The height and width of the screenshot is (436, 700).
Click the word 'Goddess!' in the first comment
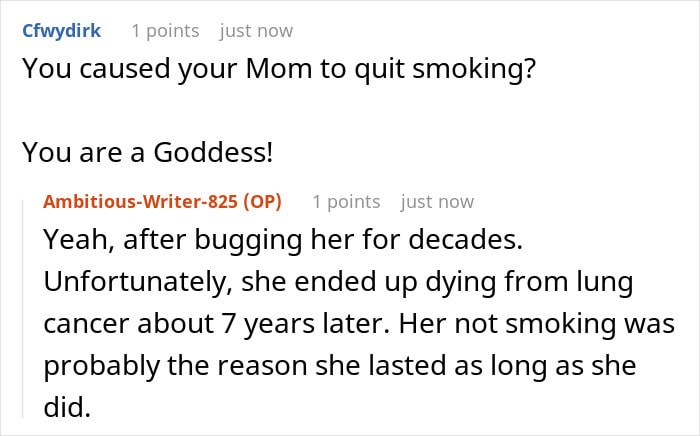coord(213,152)
